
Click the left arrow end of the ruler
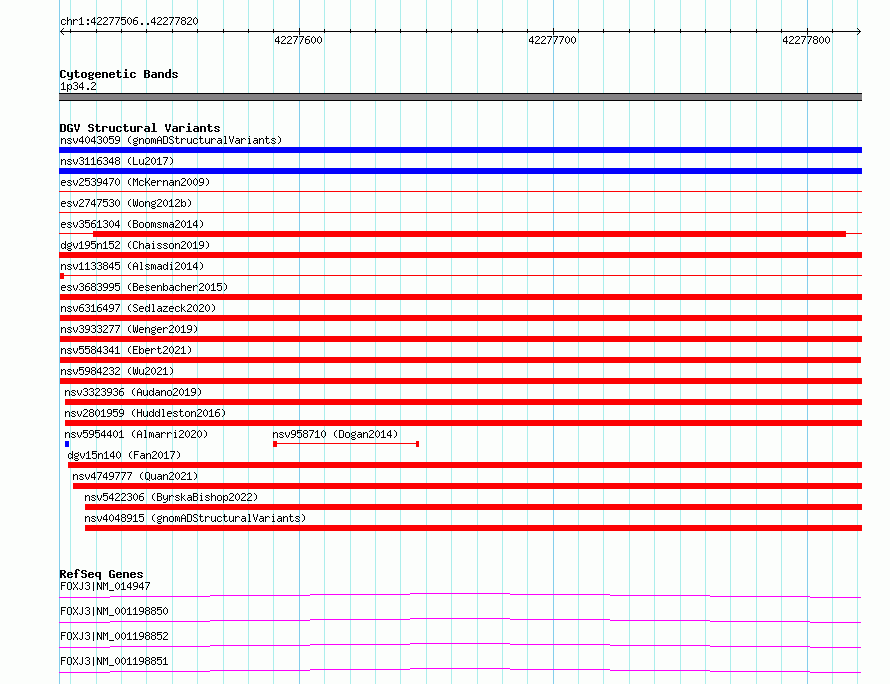63,31
